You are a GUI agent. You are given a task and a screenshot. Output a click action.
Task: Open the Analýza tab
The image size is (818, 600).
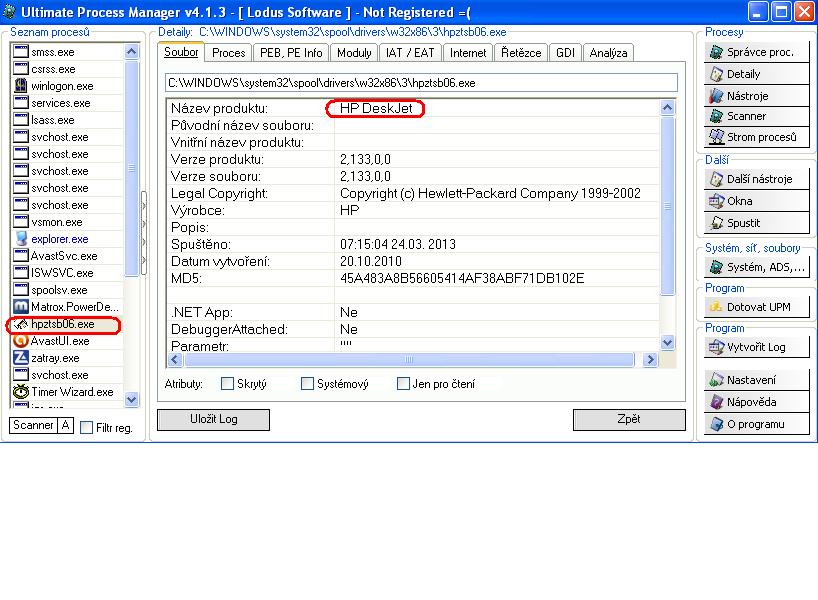coord(608,53)
